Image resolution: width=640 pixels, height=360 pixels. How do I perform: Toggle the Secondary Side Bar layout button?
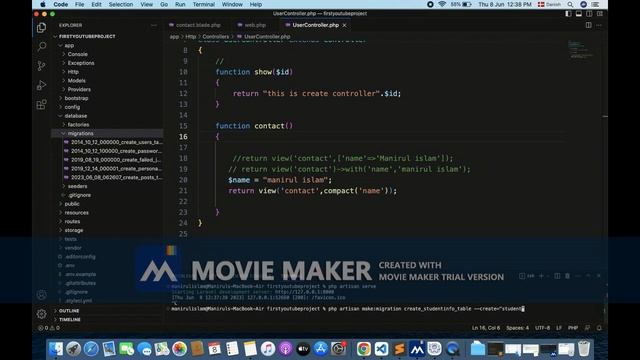click(x=589, y=14)
